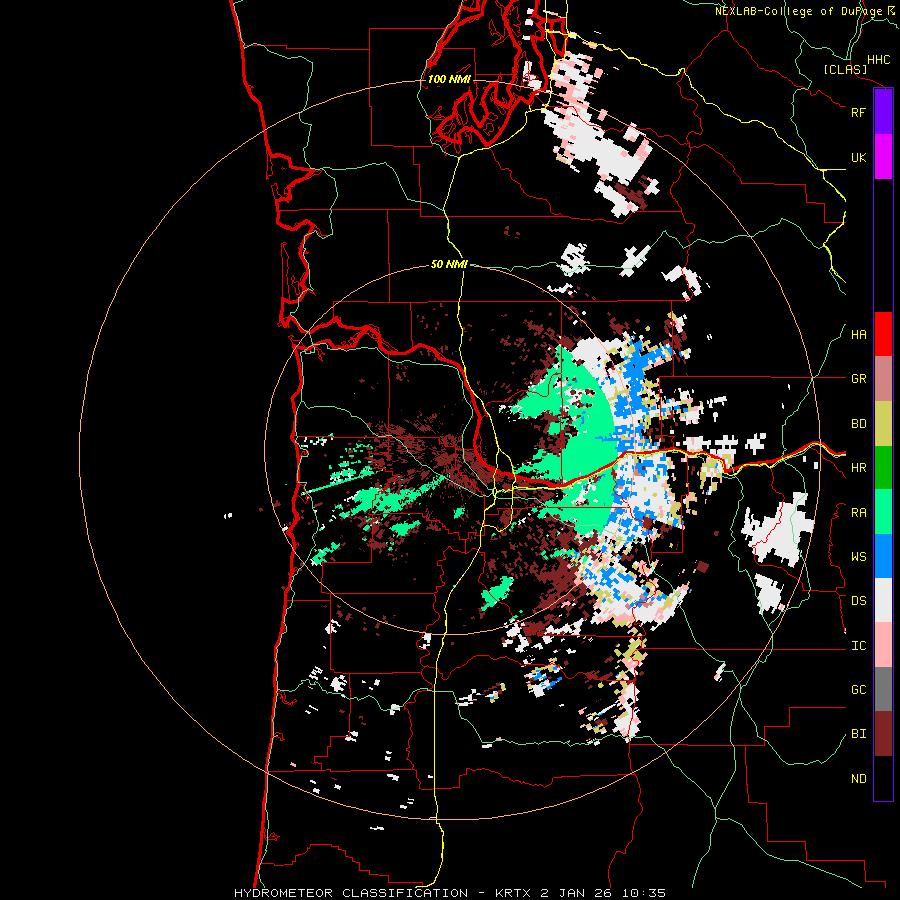Click the 100 NMI range ring label
Screen dimensions: 900x900
click(x=449, y=79)
